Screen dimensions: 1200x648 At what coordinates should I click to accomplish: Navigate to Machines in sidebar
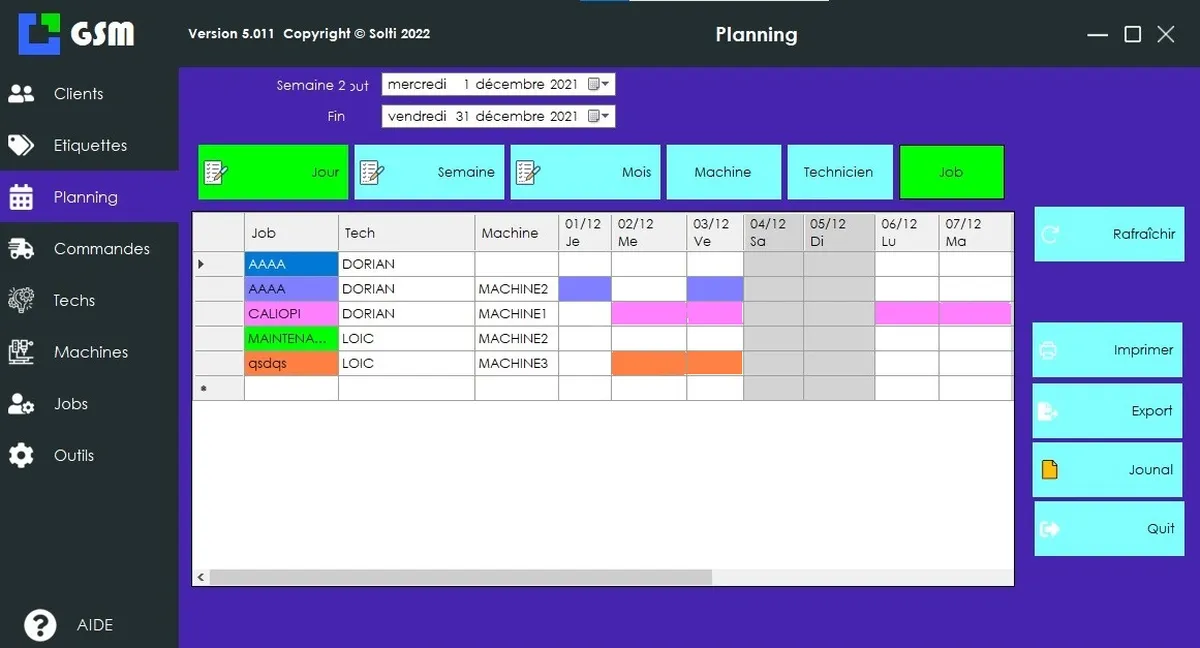(x=89, y=352)
